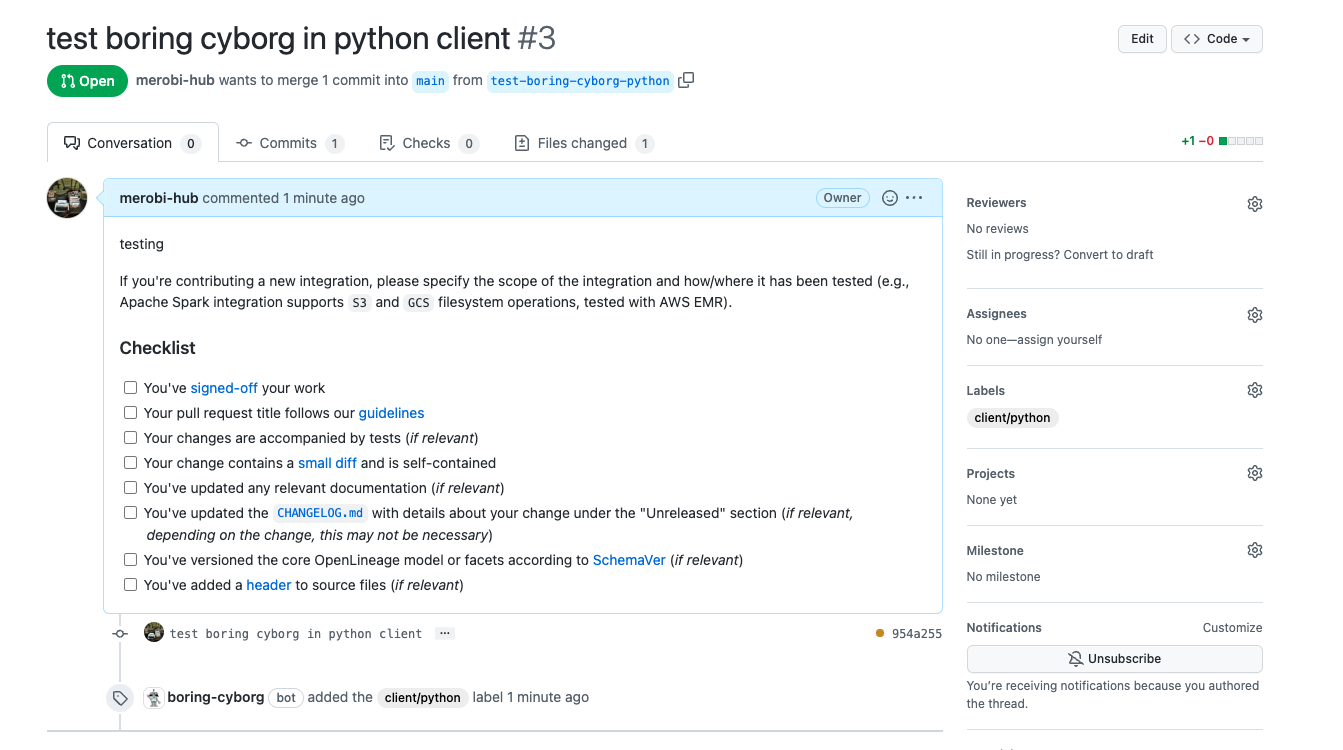Open the Reviewers settings gear
Viewport: 1343px width, 750px height.
click(x=1255, y=203)
